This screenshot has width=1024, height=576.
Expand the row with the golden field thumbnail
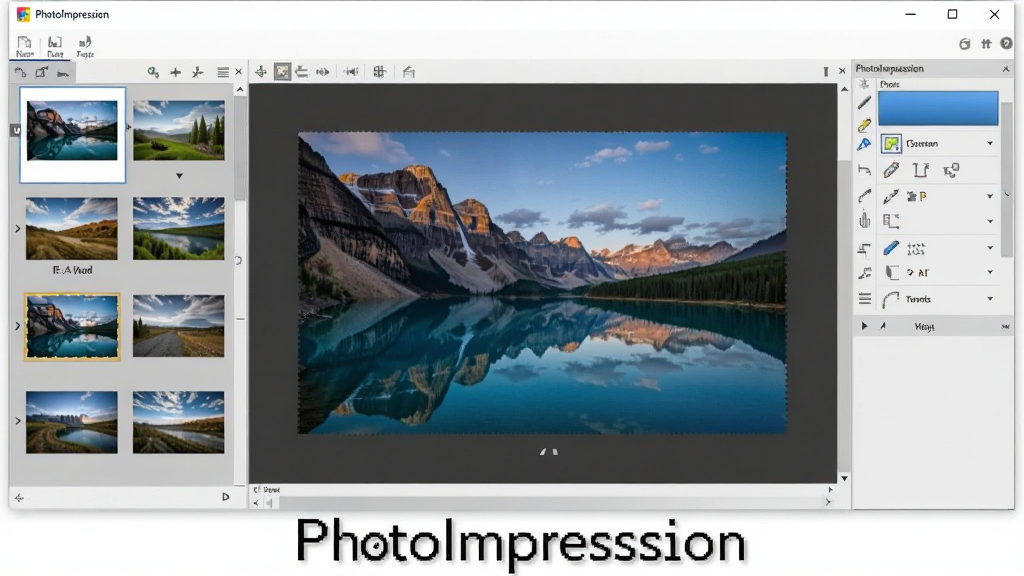click(x=18, y=229)
